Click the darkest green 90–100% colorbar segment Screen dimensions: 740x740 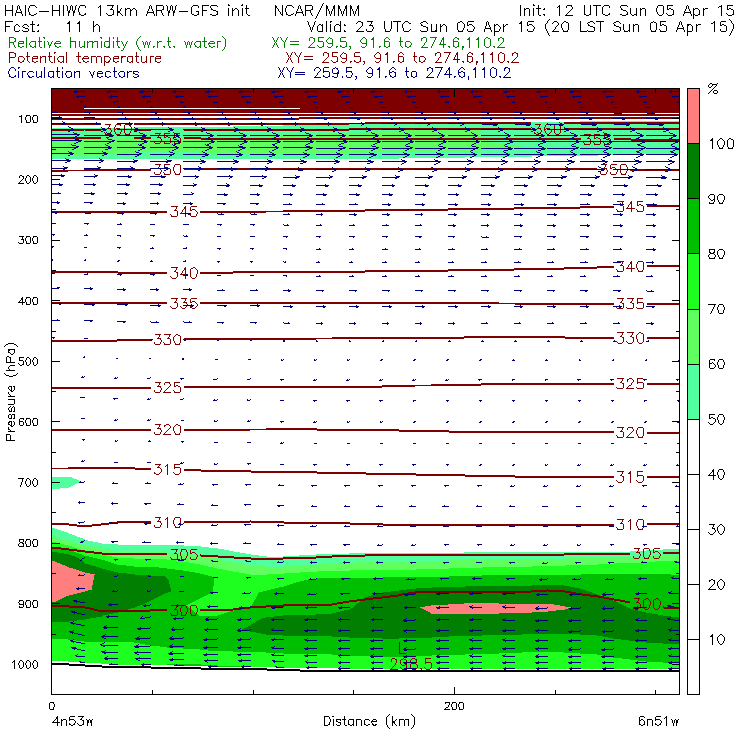click(x=693, y=171)
